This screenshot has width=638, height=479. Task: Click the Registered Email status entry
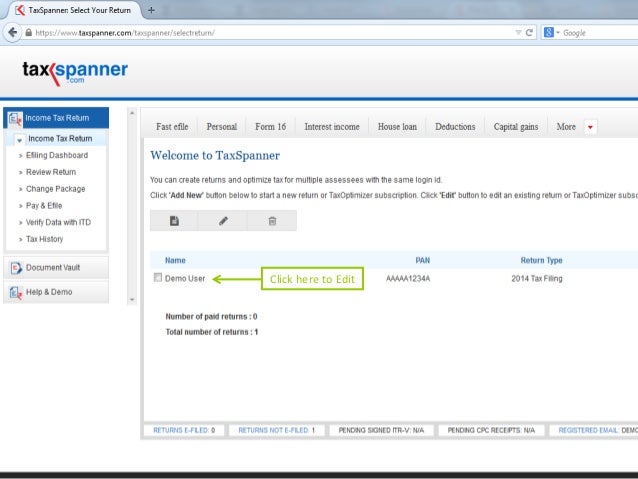[594, 430]
